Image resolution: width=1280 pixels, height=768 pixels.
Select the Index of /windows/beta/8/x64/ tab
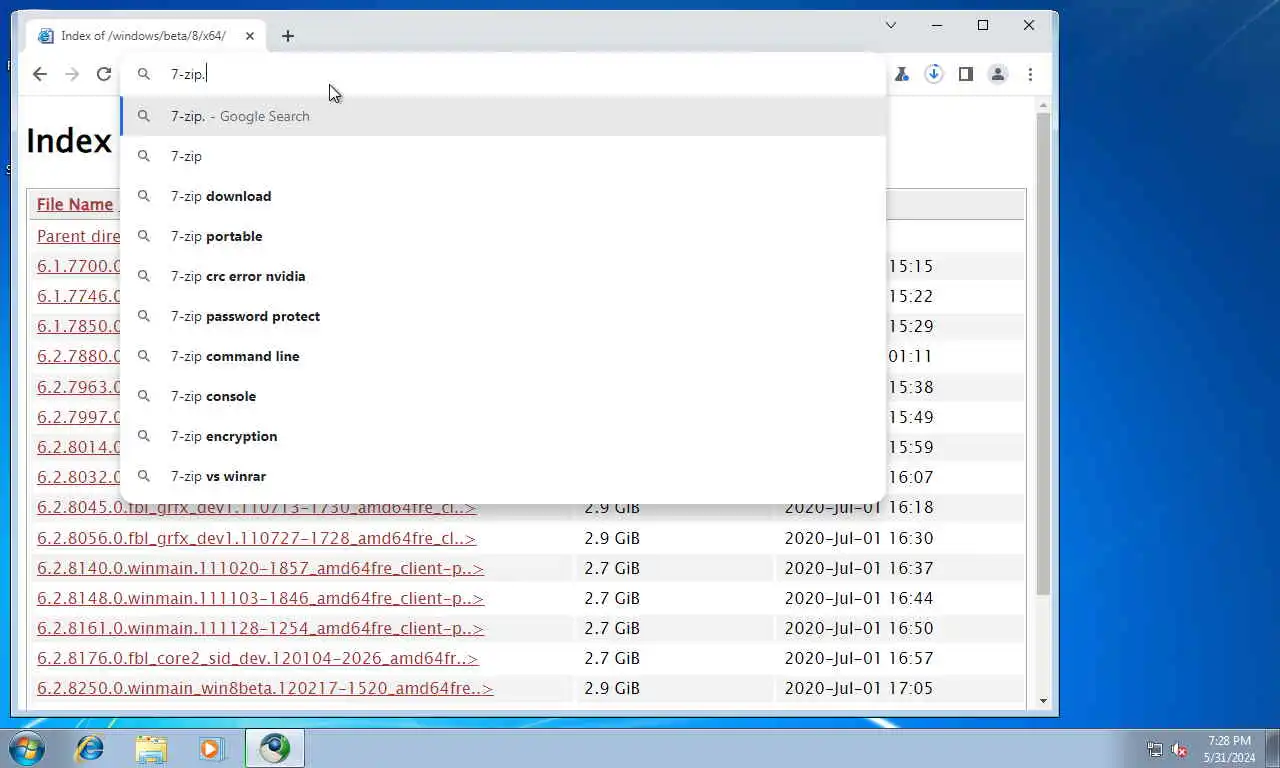click(147, 36)
